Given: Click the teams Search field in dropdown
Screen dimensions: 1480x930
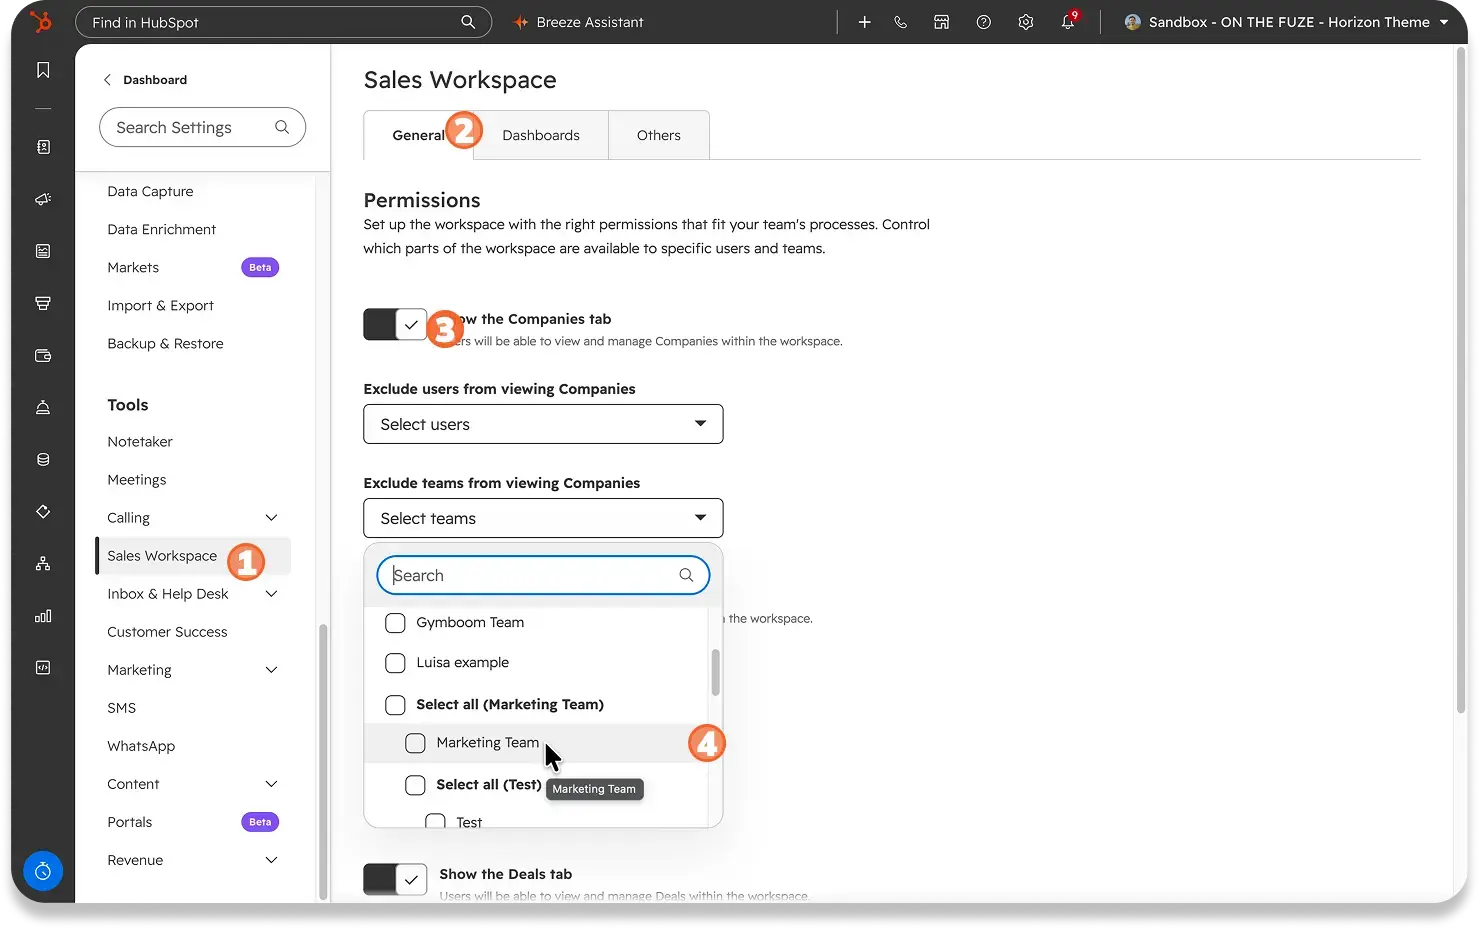Looking at the screenshot, I should (543, 575).
